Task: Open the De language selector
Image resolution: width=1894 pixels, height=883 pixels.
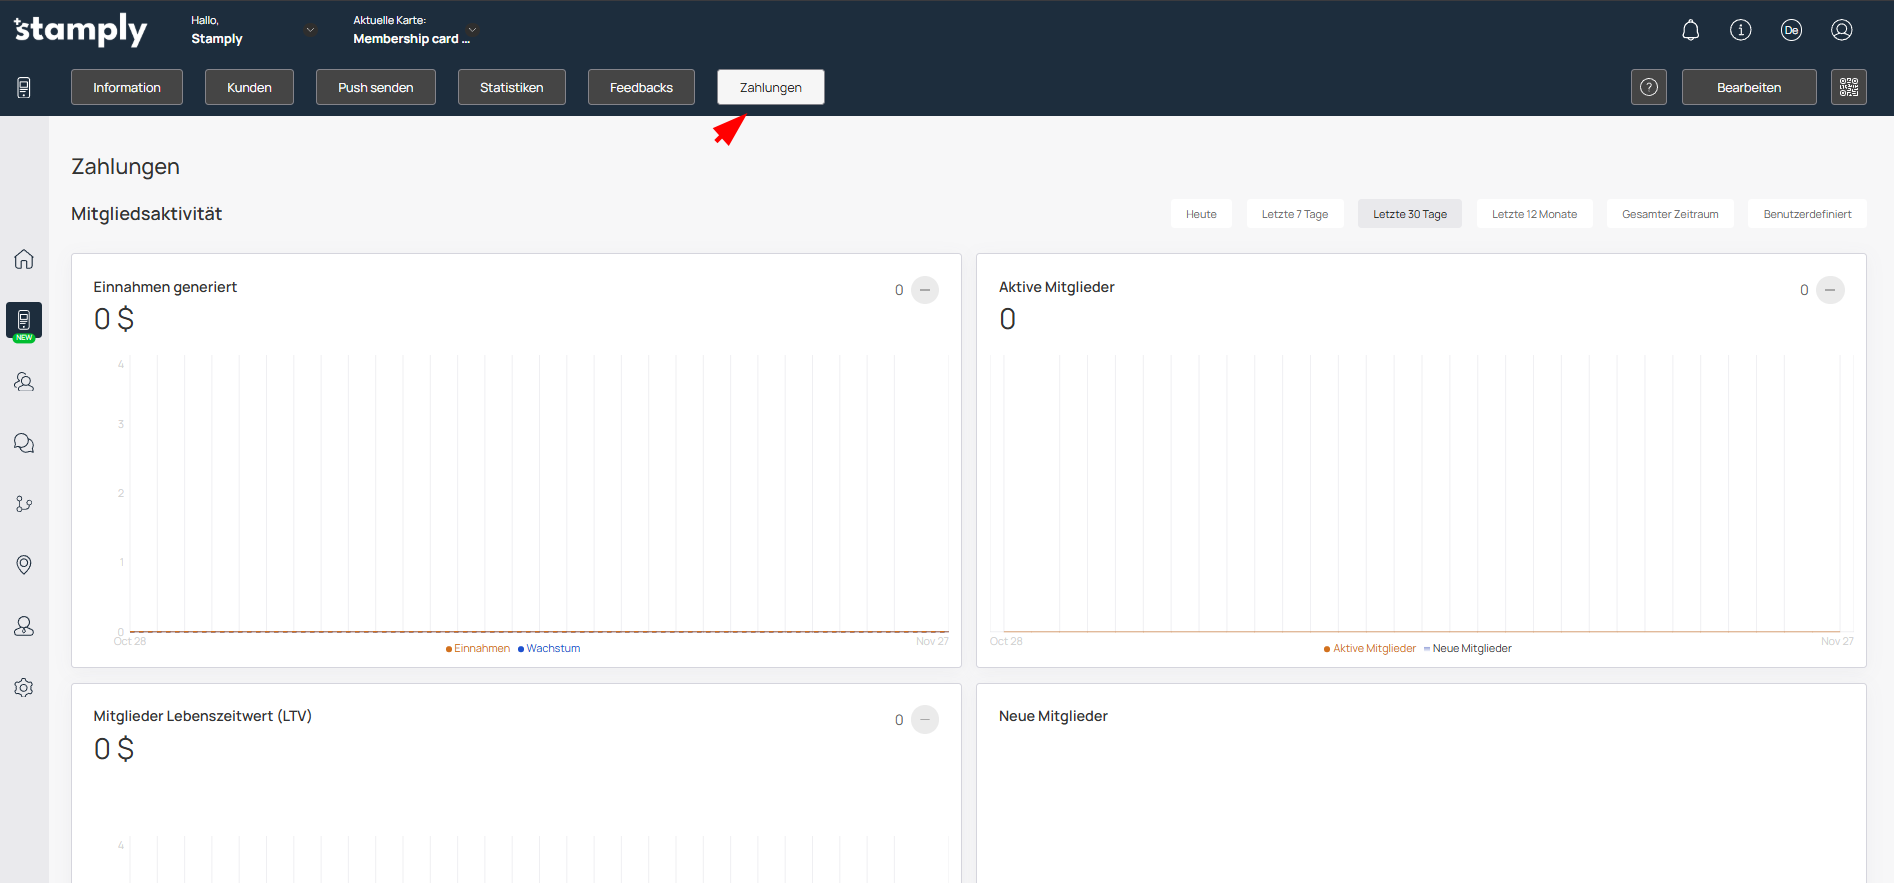Action: [1791, 30]
